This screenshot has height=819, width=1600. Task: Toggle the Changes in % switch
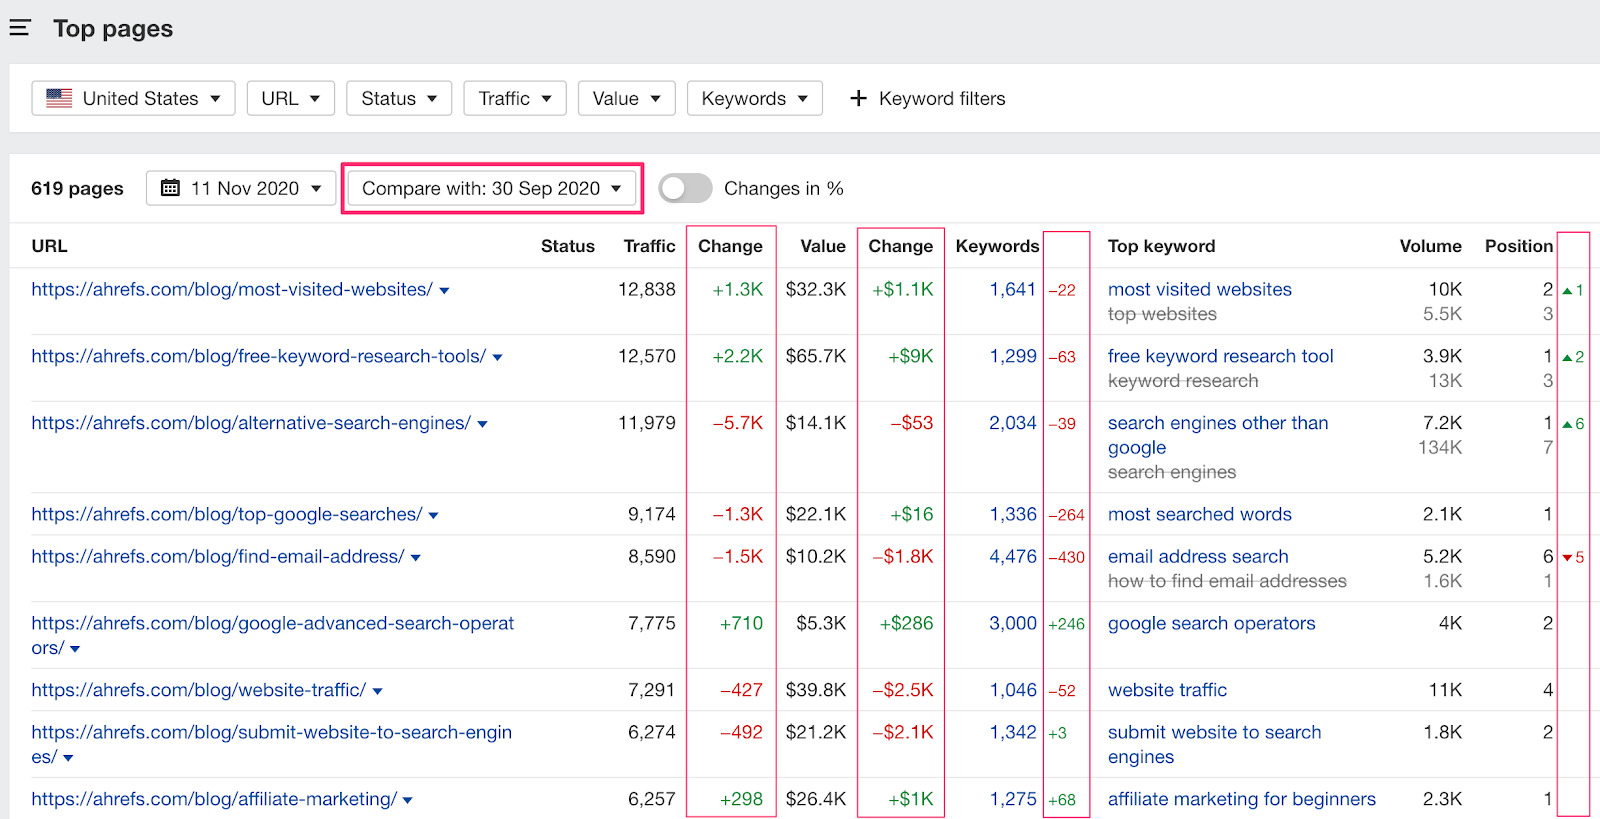click(685, 188)
